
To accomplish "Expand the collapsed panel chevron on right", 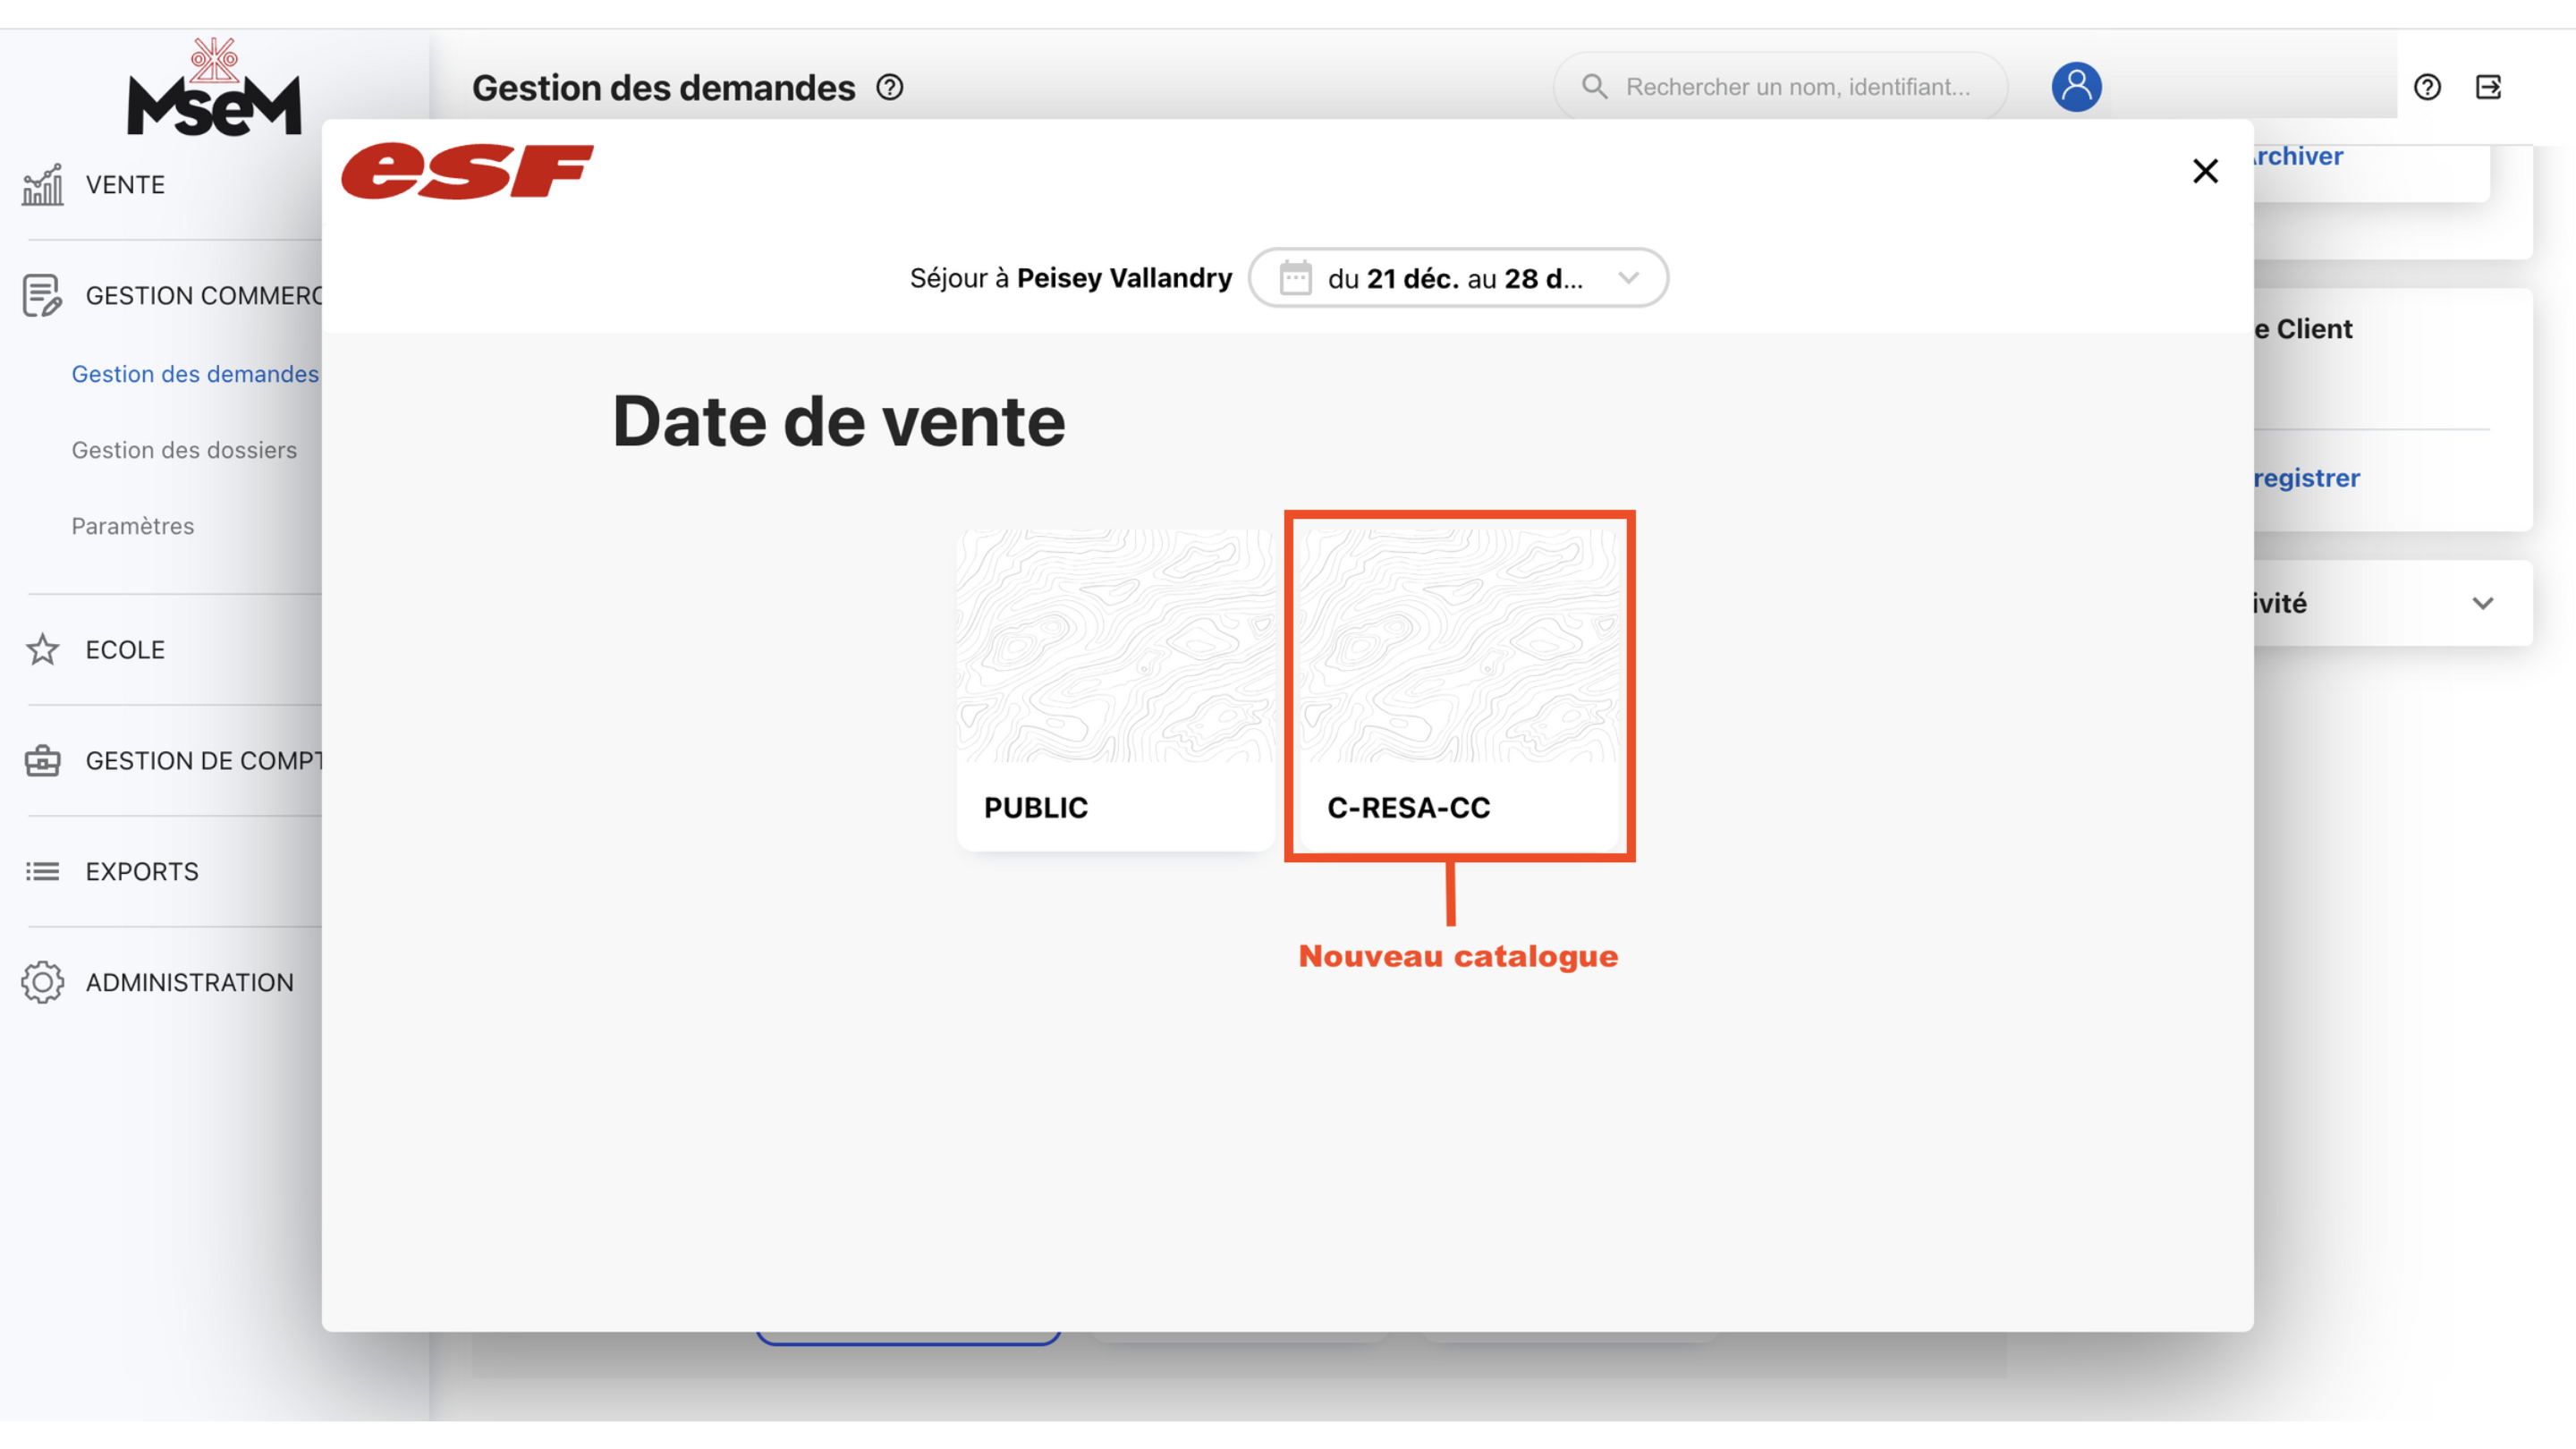I will (2482, 603).
